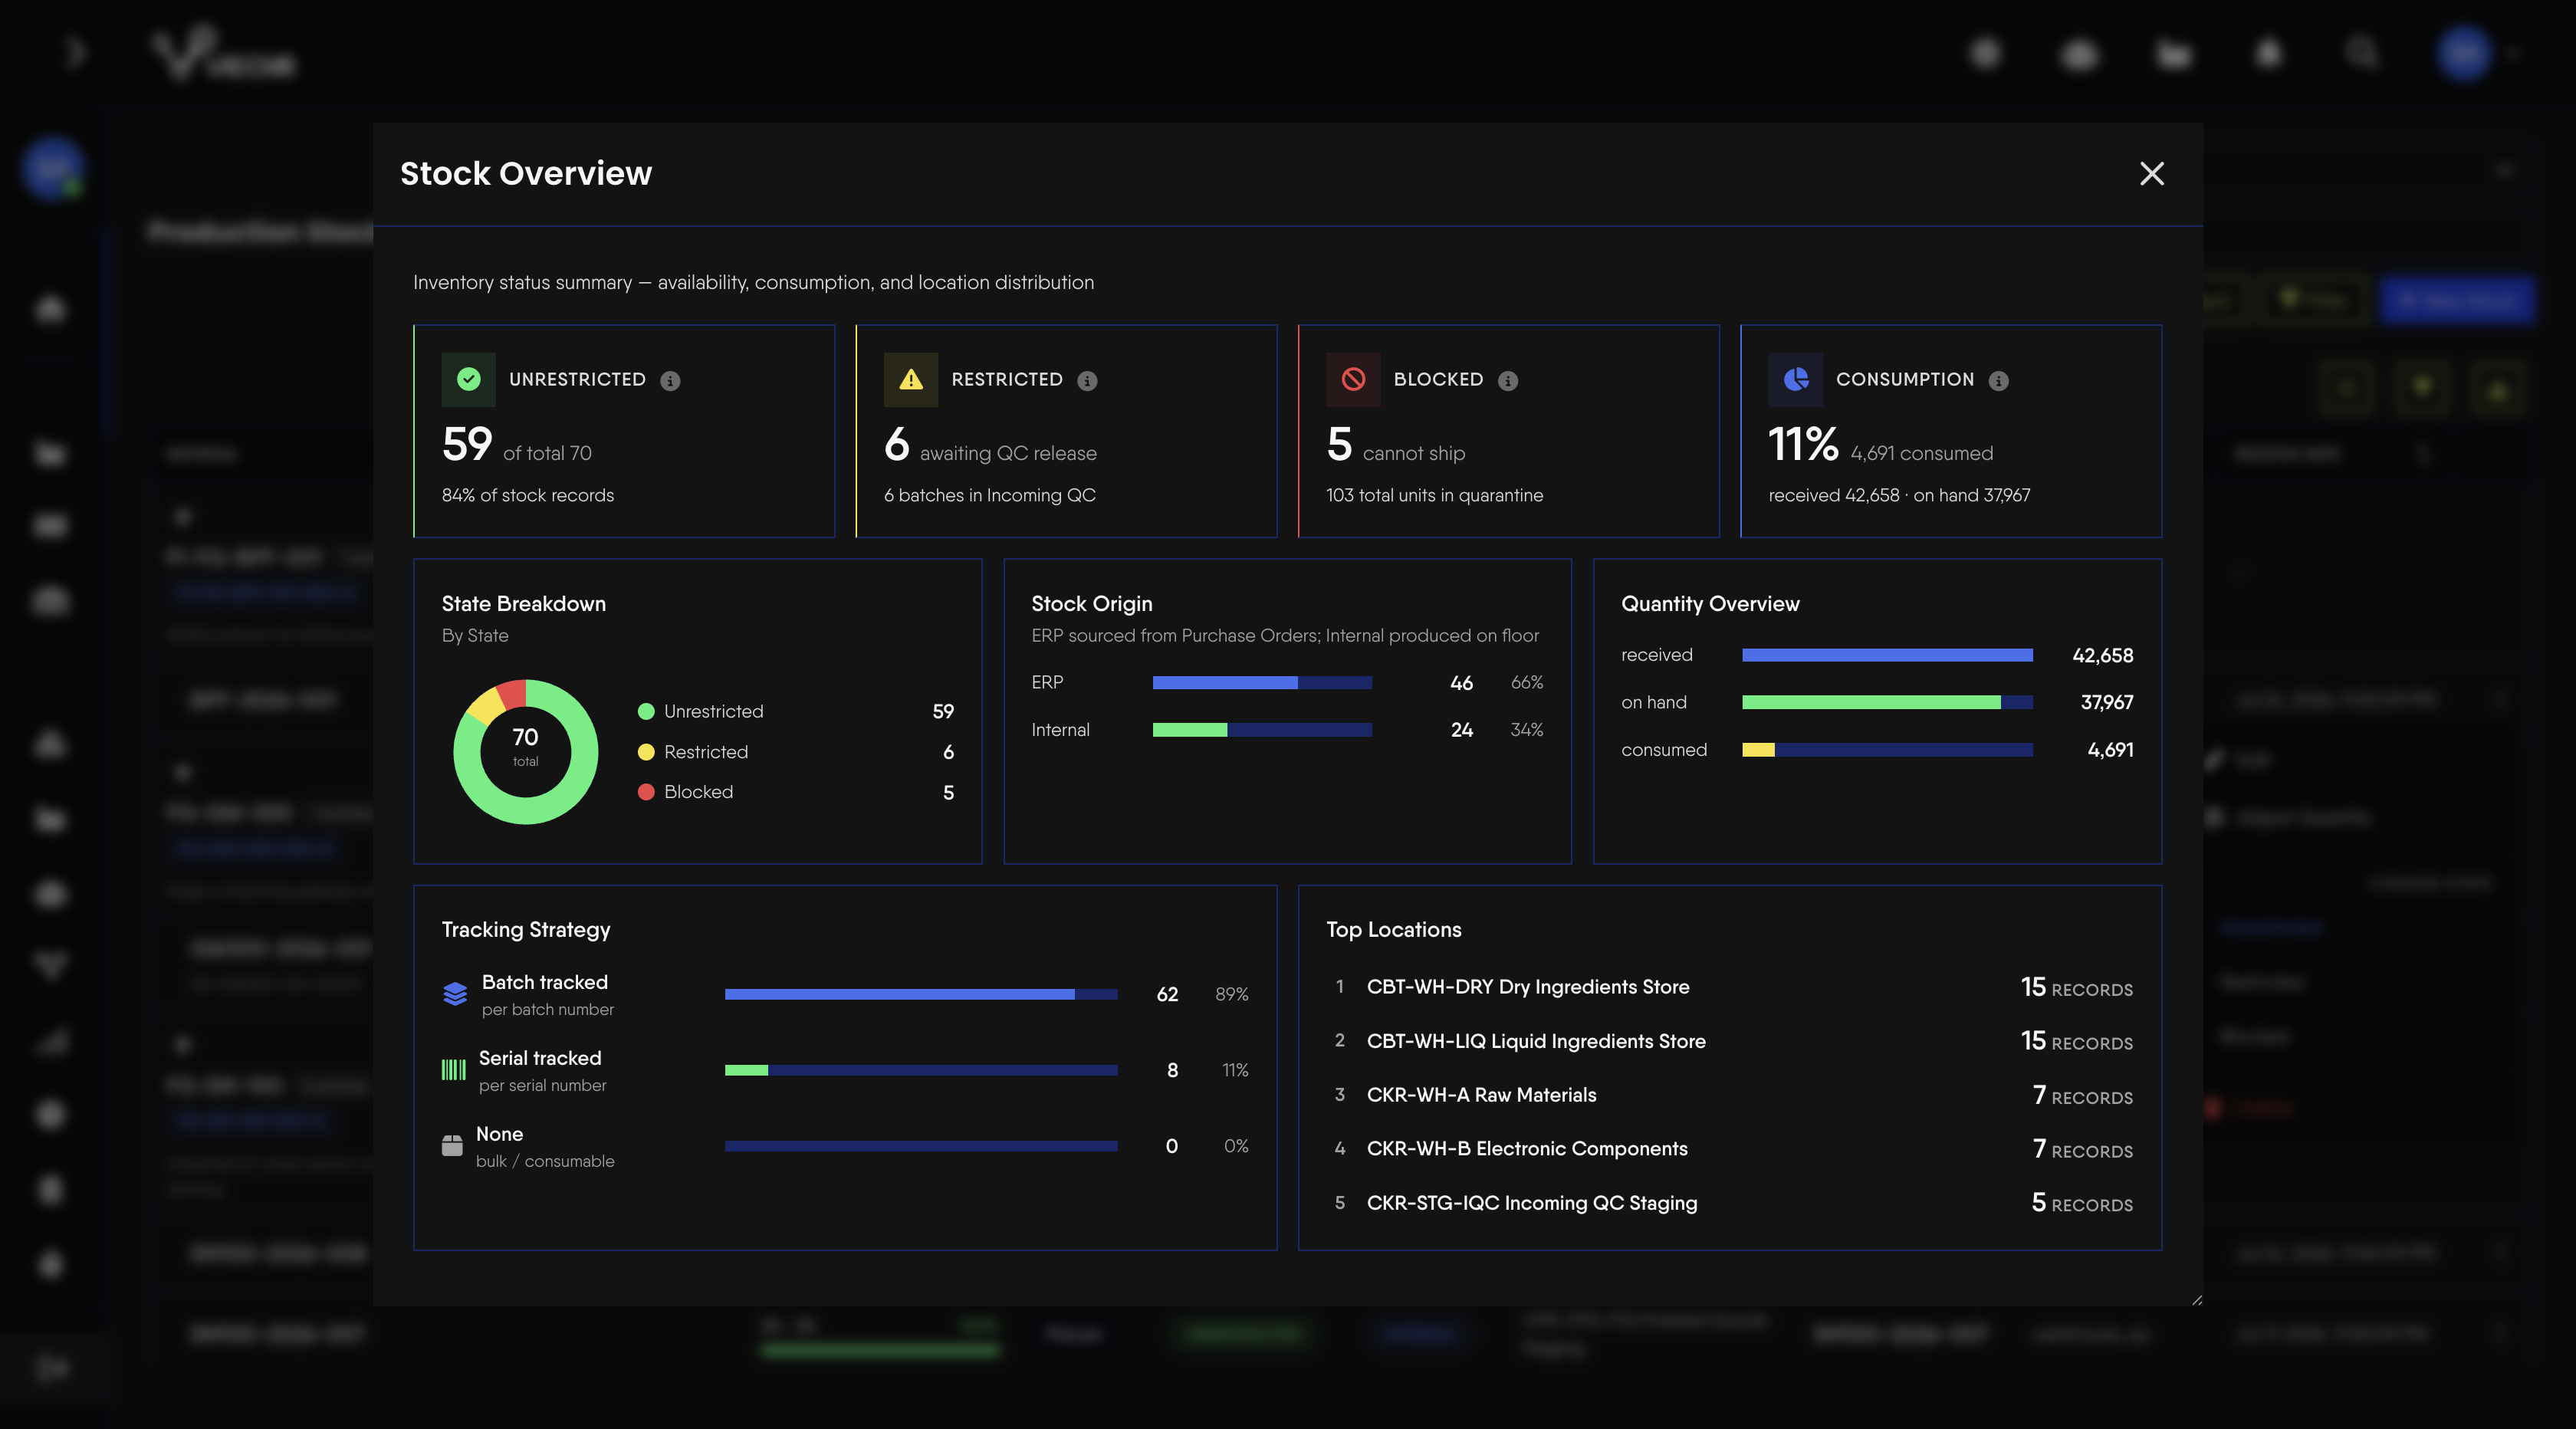This screenshot has height=1429, width=2576.
Task: Open the Restricted info tooltip icon
Action: [x=1087, y=381]
